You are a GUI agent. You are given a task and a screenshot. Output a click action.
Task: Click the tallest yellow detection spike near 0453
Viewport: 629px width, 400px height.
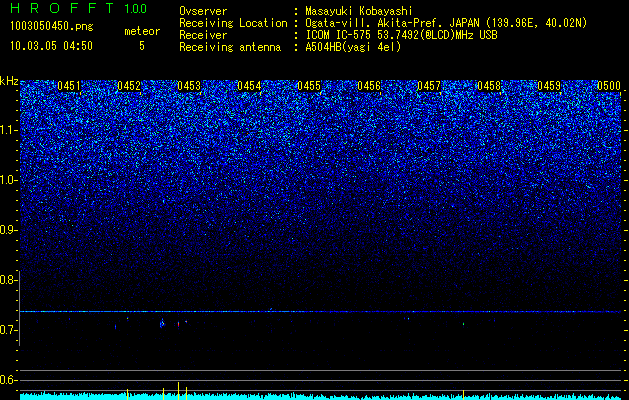pyautogui.click(x=179, y=391)
